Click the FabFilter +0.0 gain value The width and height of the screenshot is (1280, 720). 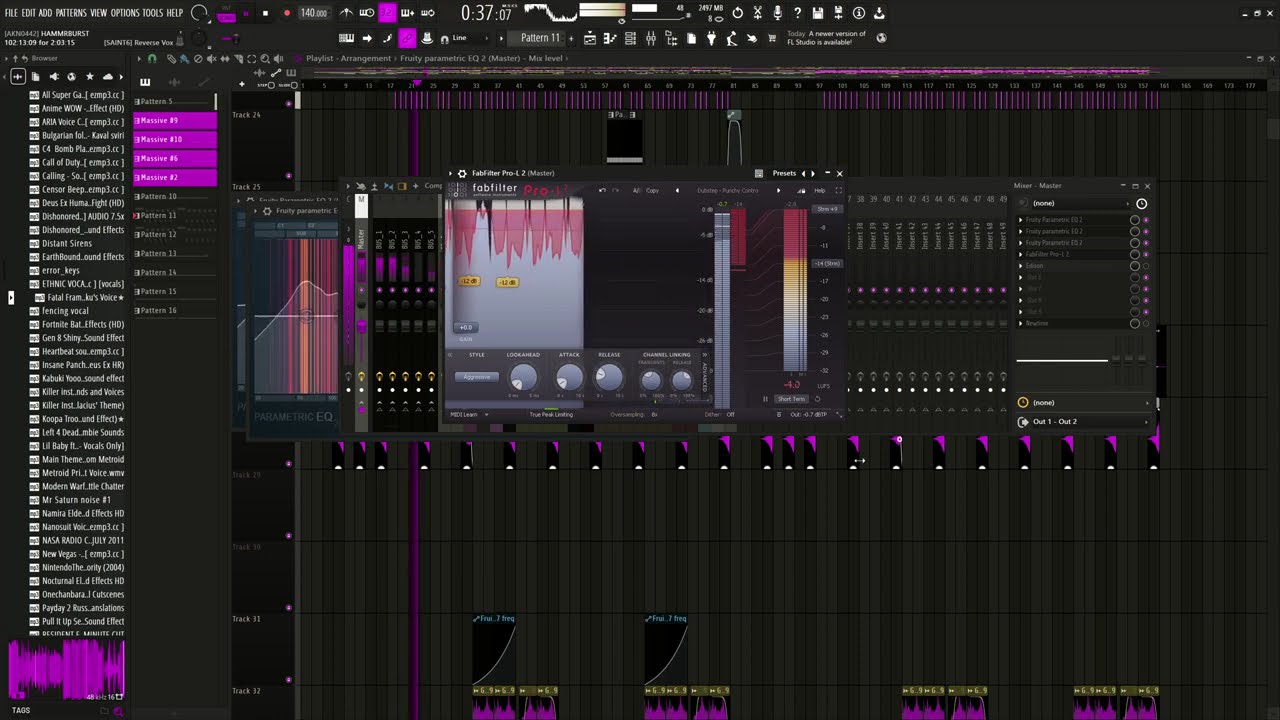click(466, 327)
